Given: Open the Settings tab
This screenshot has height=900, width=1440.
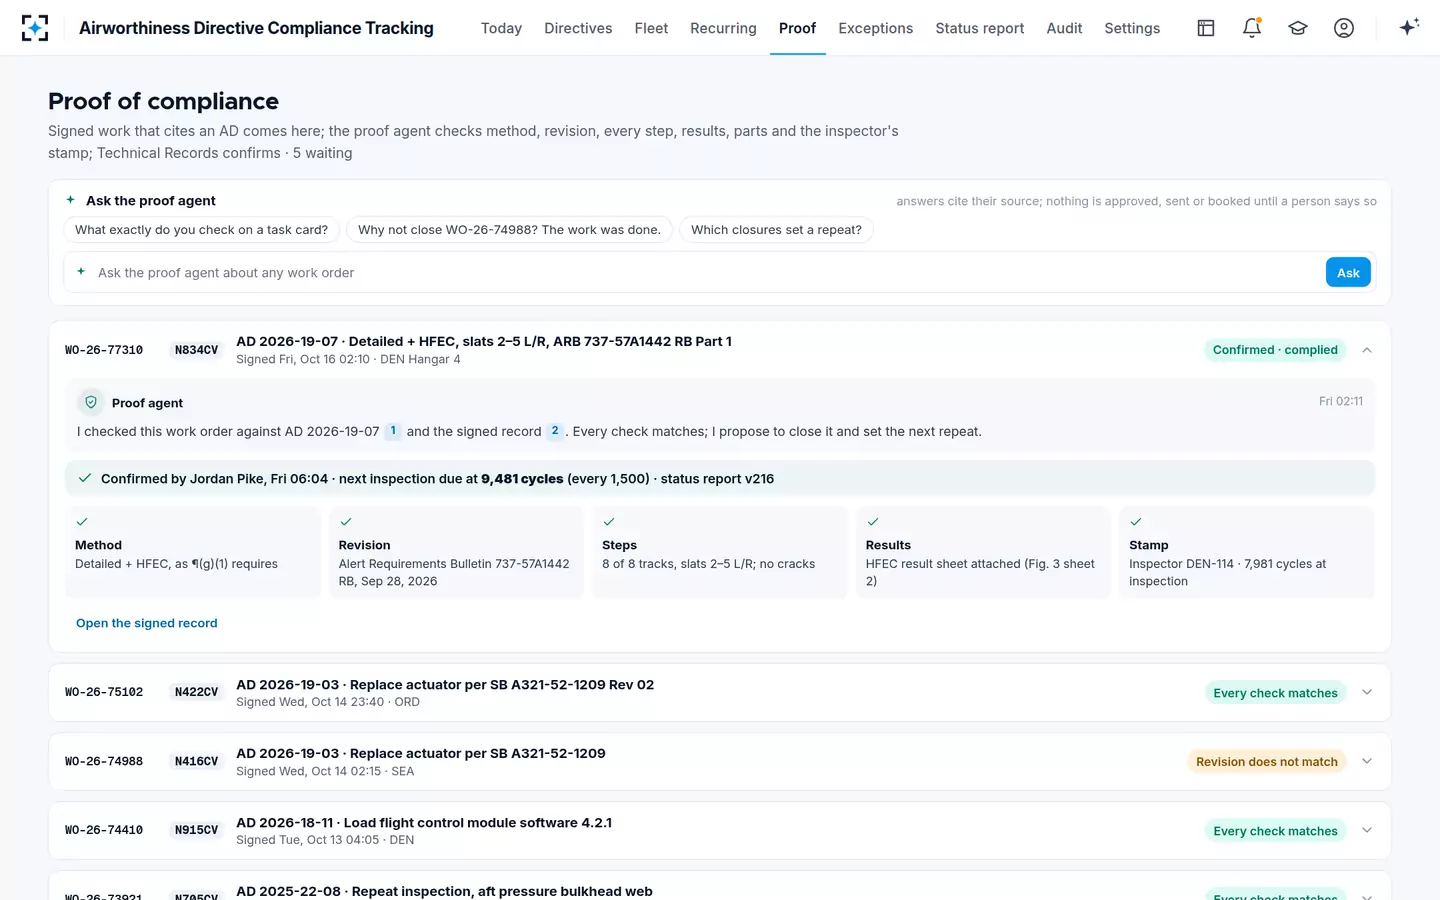Looking at the screenshot, I should click(x=1132, y=28).
